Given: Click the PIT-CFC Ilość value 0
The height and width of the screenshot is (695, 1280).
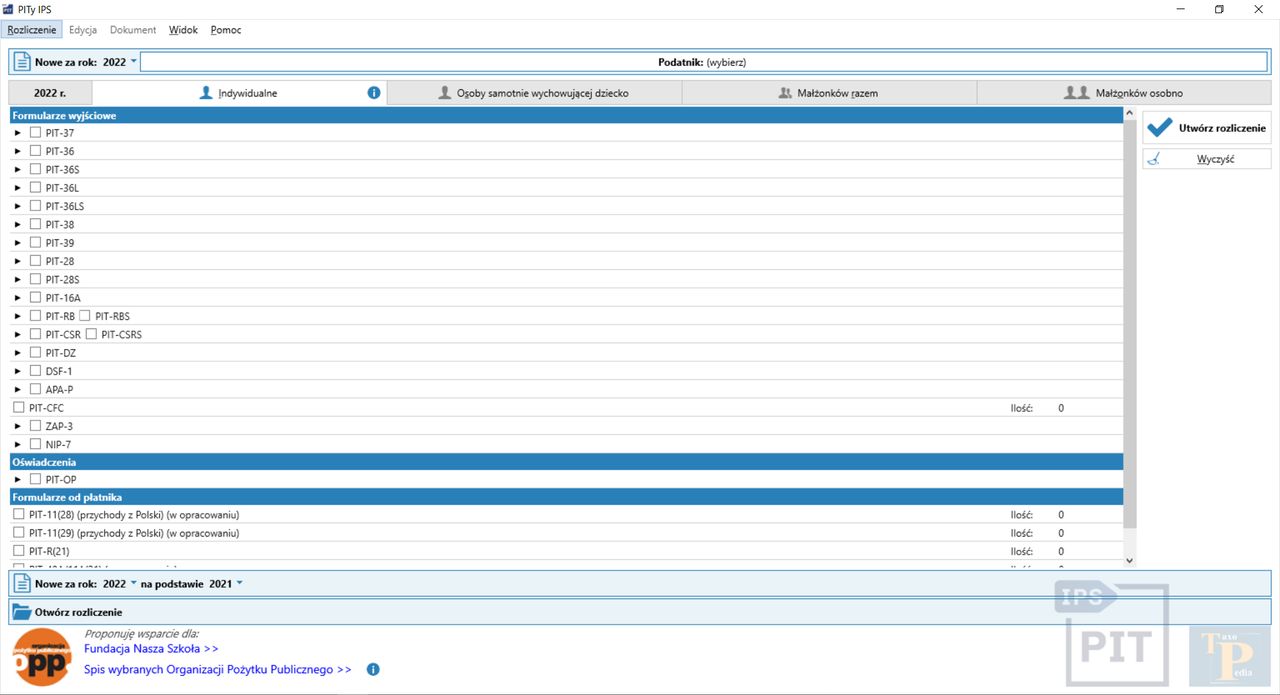Looking at the screenshot, I should point(1061,408).
